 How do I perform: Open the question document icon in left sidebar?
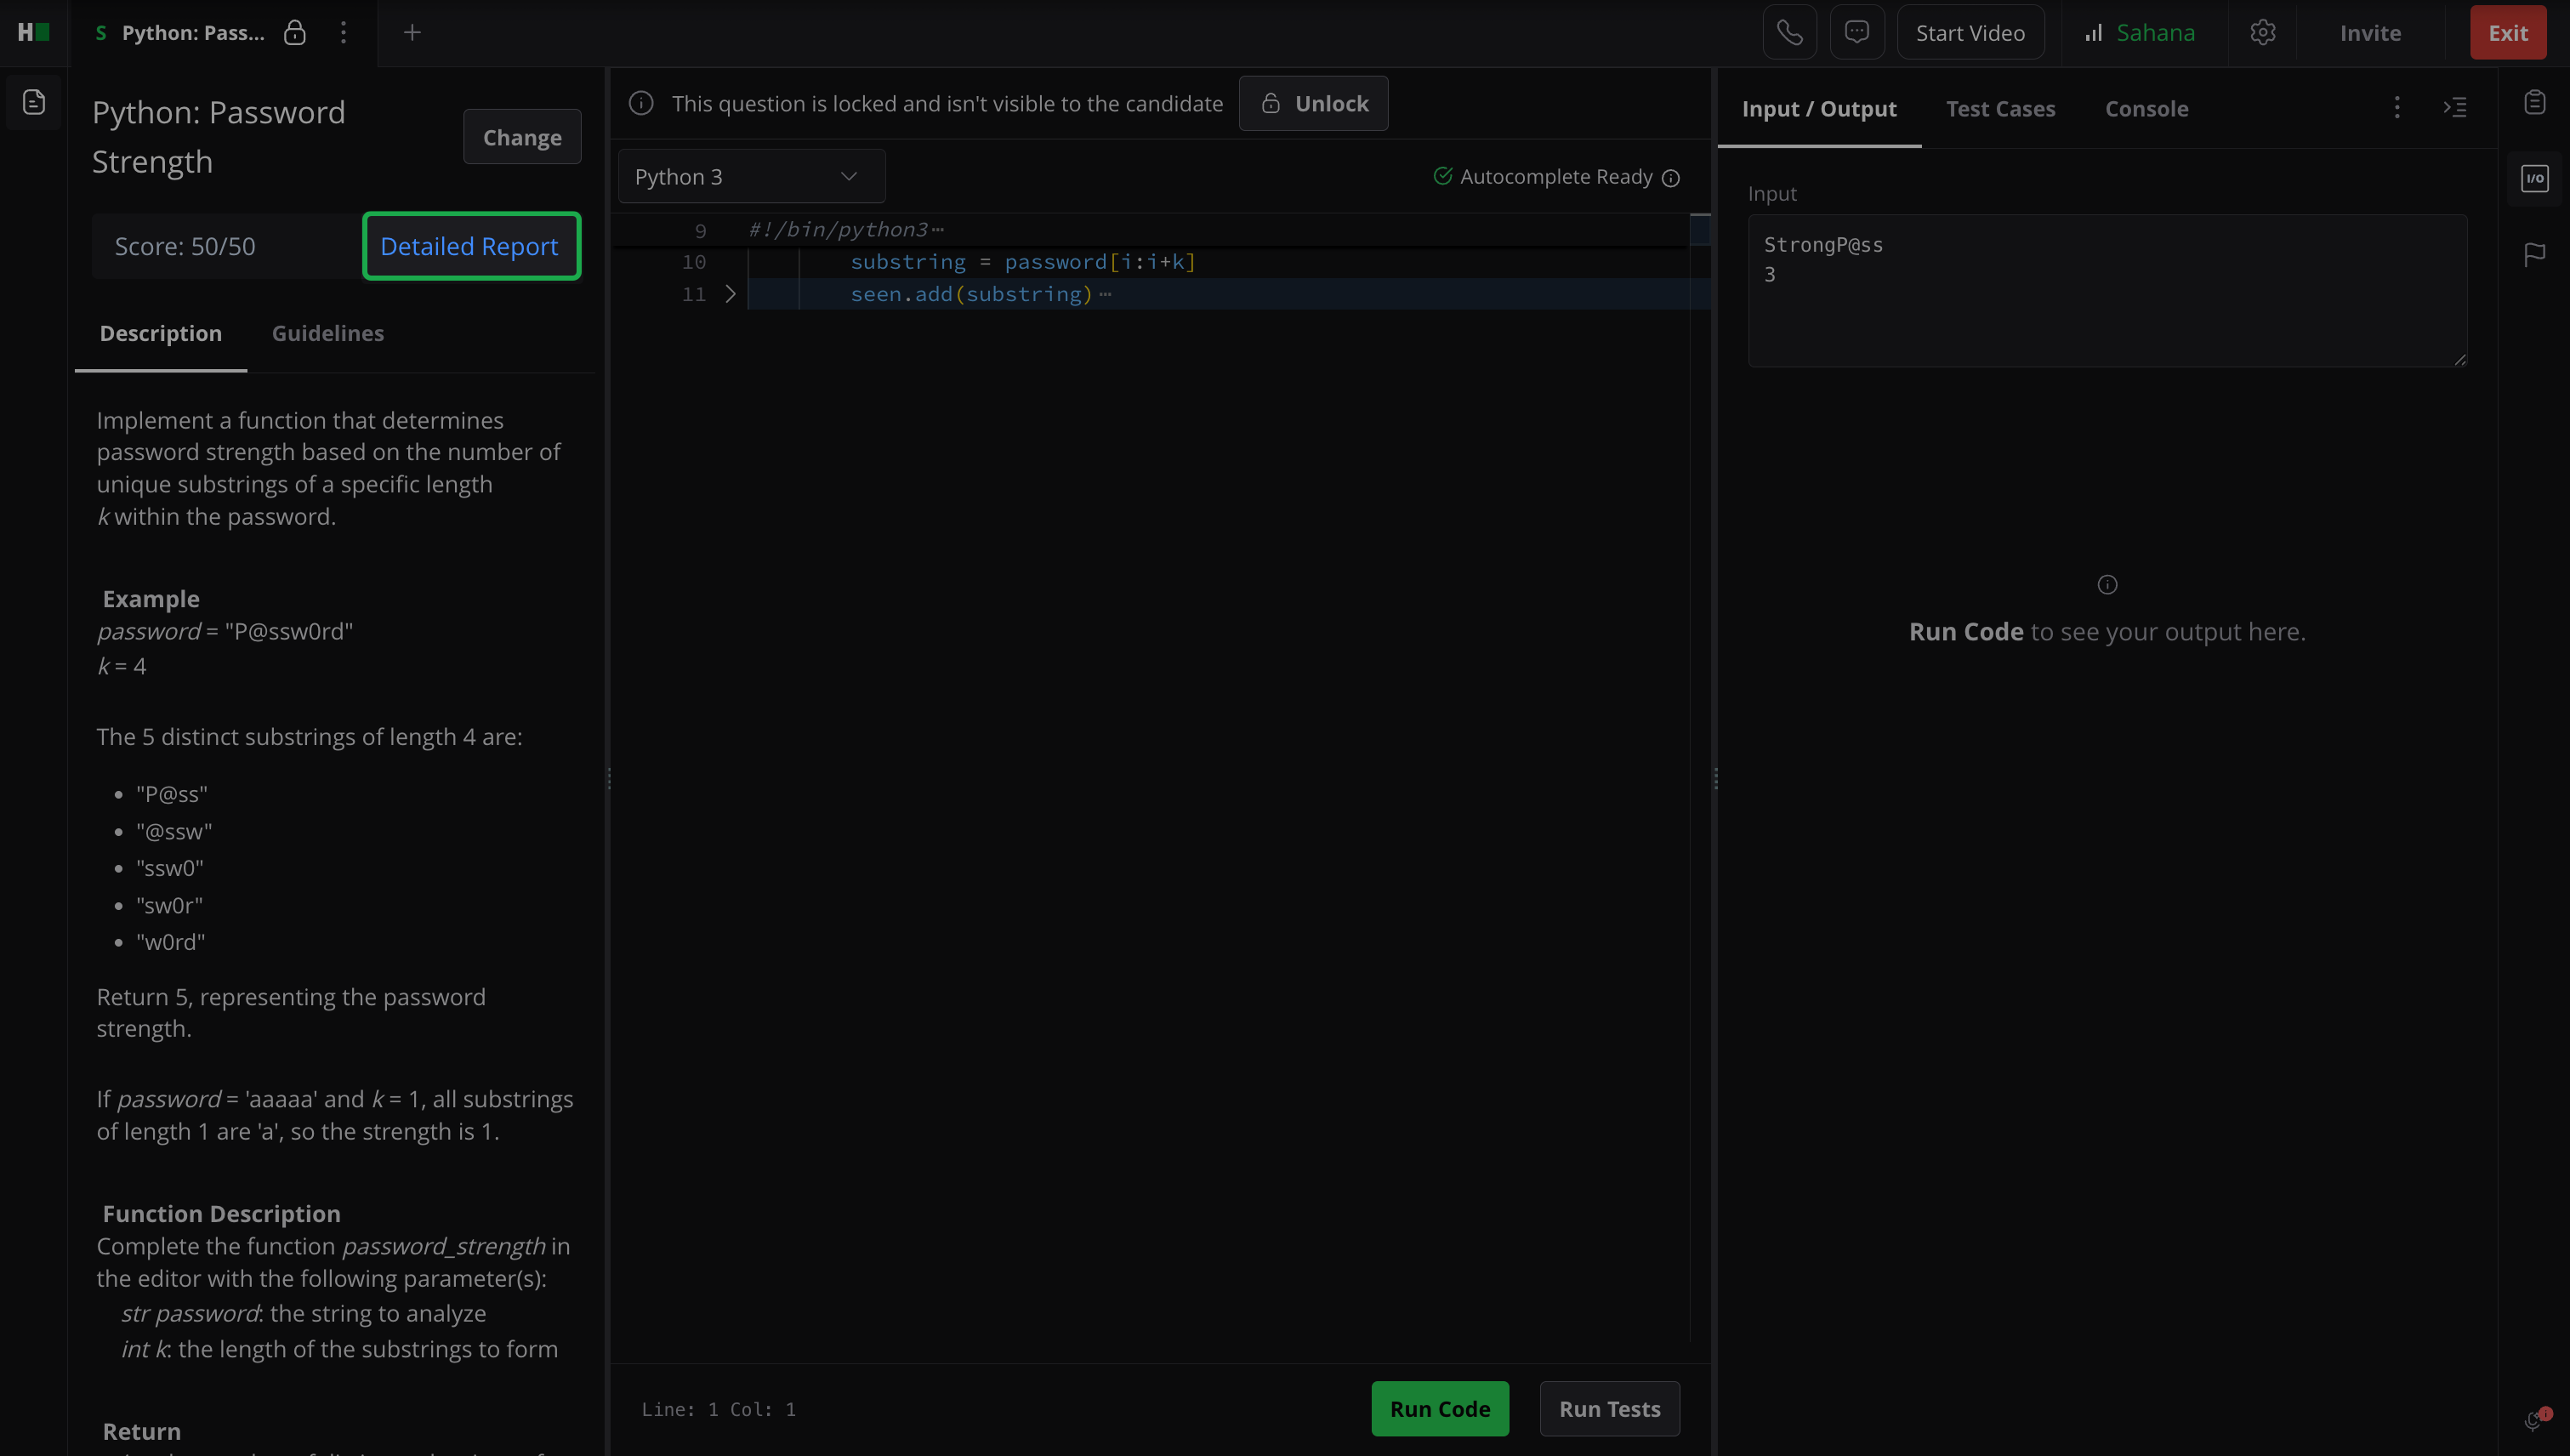click(34, 102)
